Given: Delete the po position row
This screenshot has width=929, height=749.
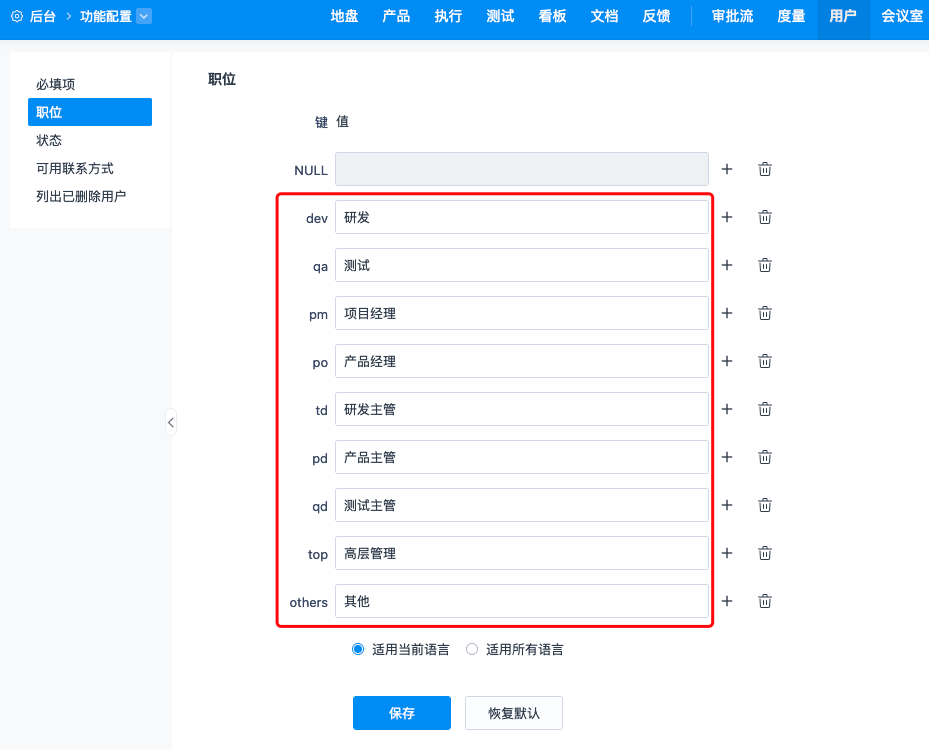Looking at the screenshot, I should (x=765, y=361).
